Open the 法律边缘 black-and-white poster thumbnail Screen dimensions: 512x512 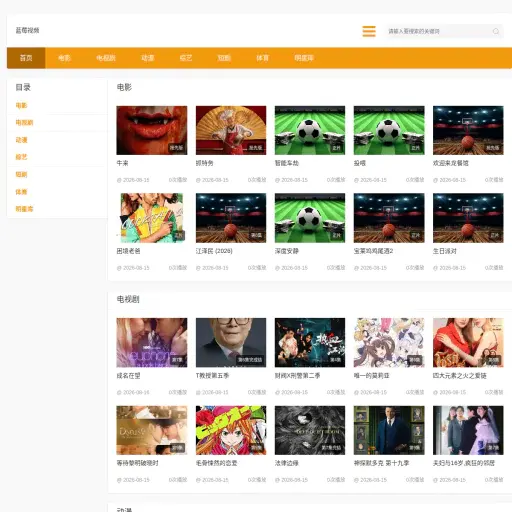[x=310, y=430]
